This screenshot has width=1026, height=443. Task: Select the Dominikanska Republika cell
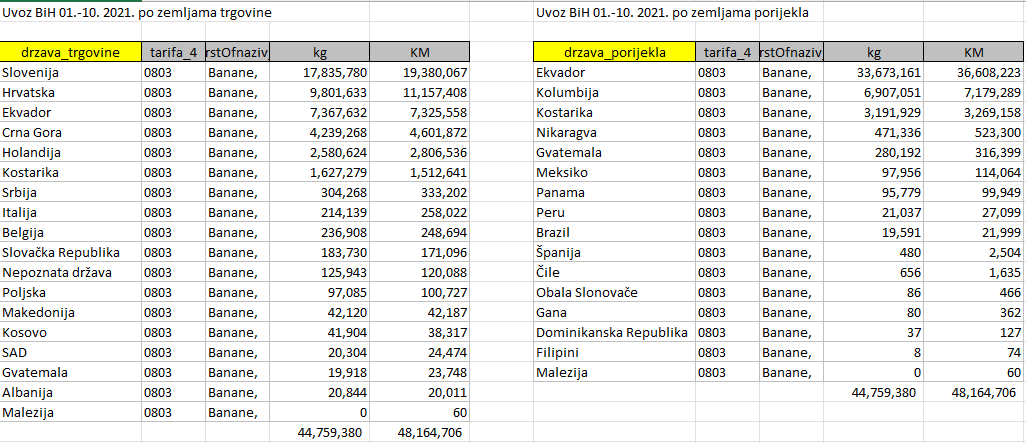point(614,332)
